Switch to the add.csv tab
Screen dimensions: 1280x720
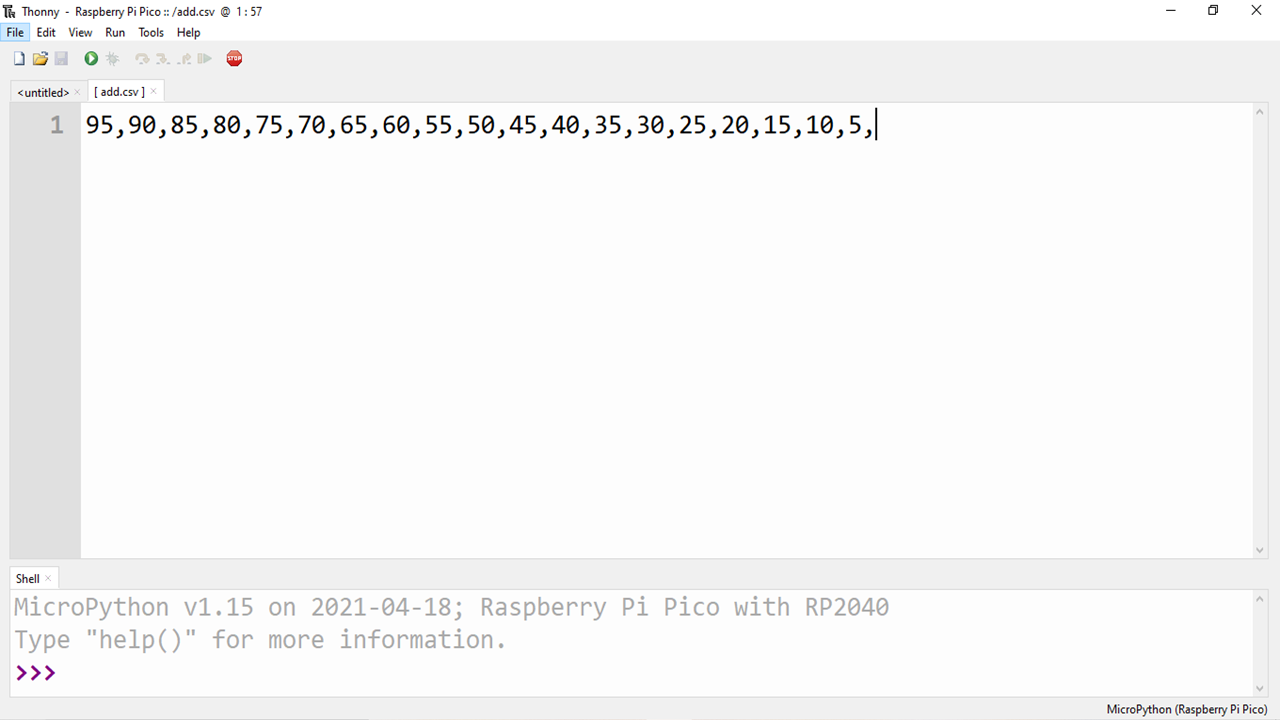click(x=118, y=91)
